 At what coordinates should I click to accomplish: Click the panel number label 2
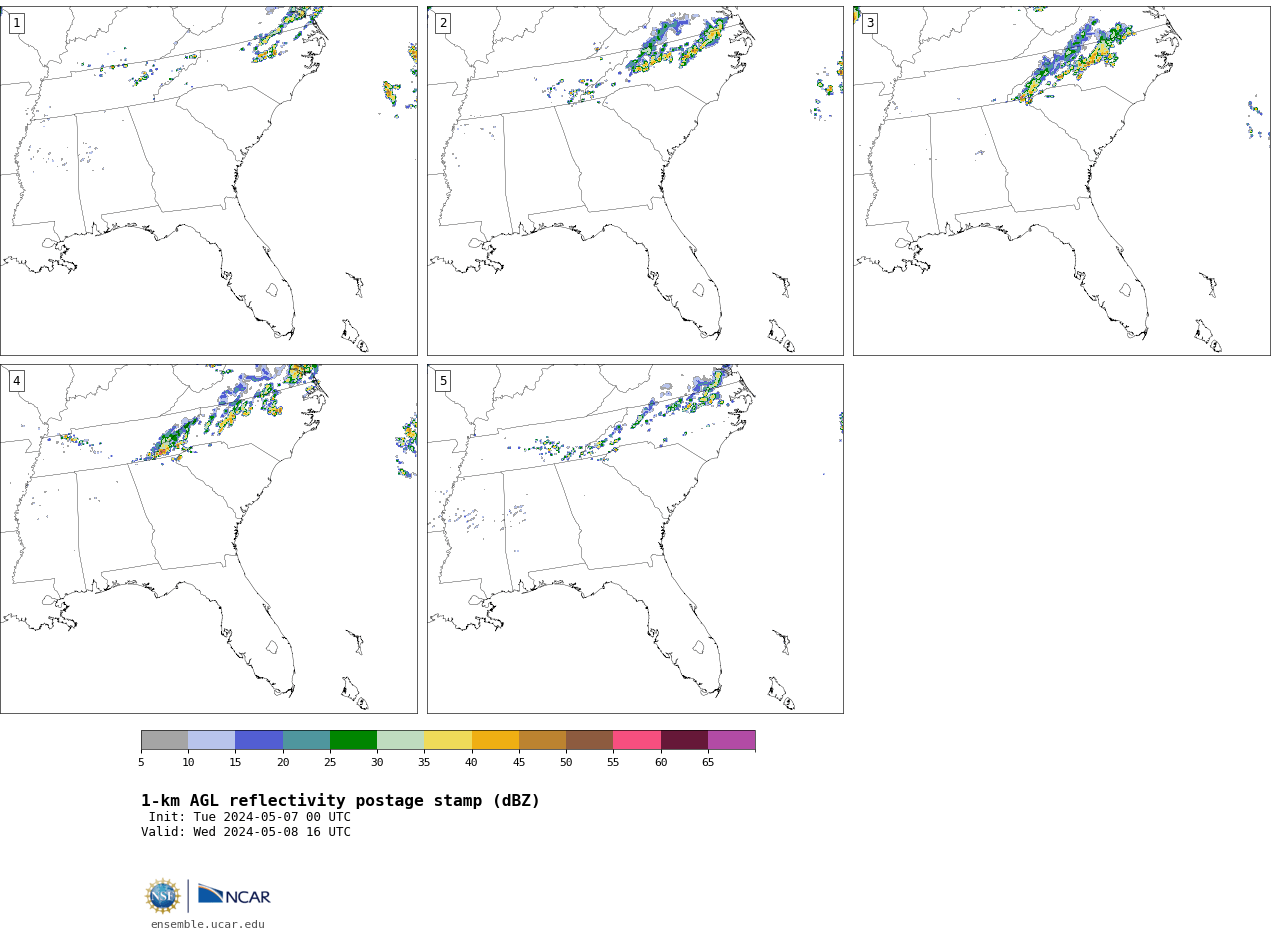click(x=443, y=23)
